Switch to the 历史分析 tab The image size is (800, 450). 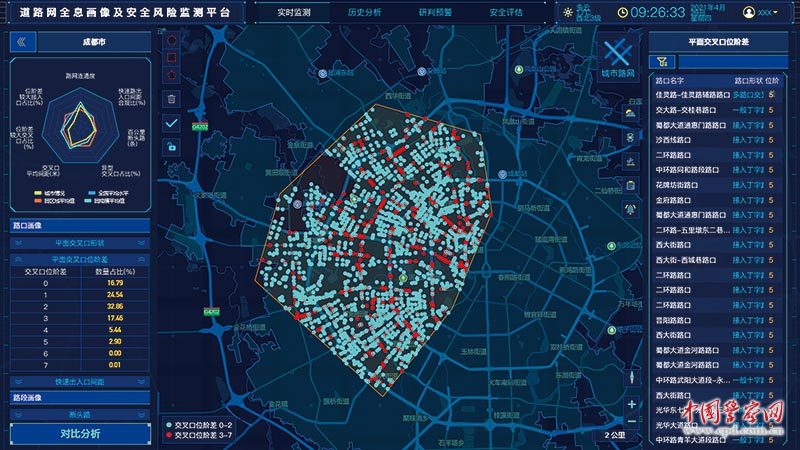[364, 12]
